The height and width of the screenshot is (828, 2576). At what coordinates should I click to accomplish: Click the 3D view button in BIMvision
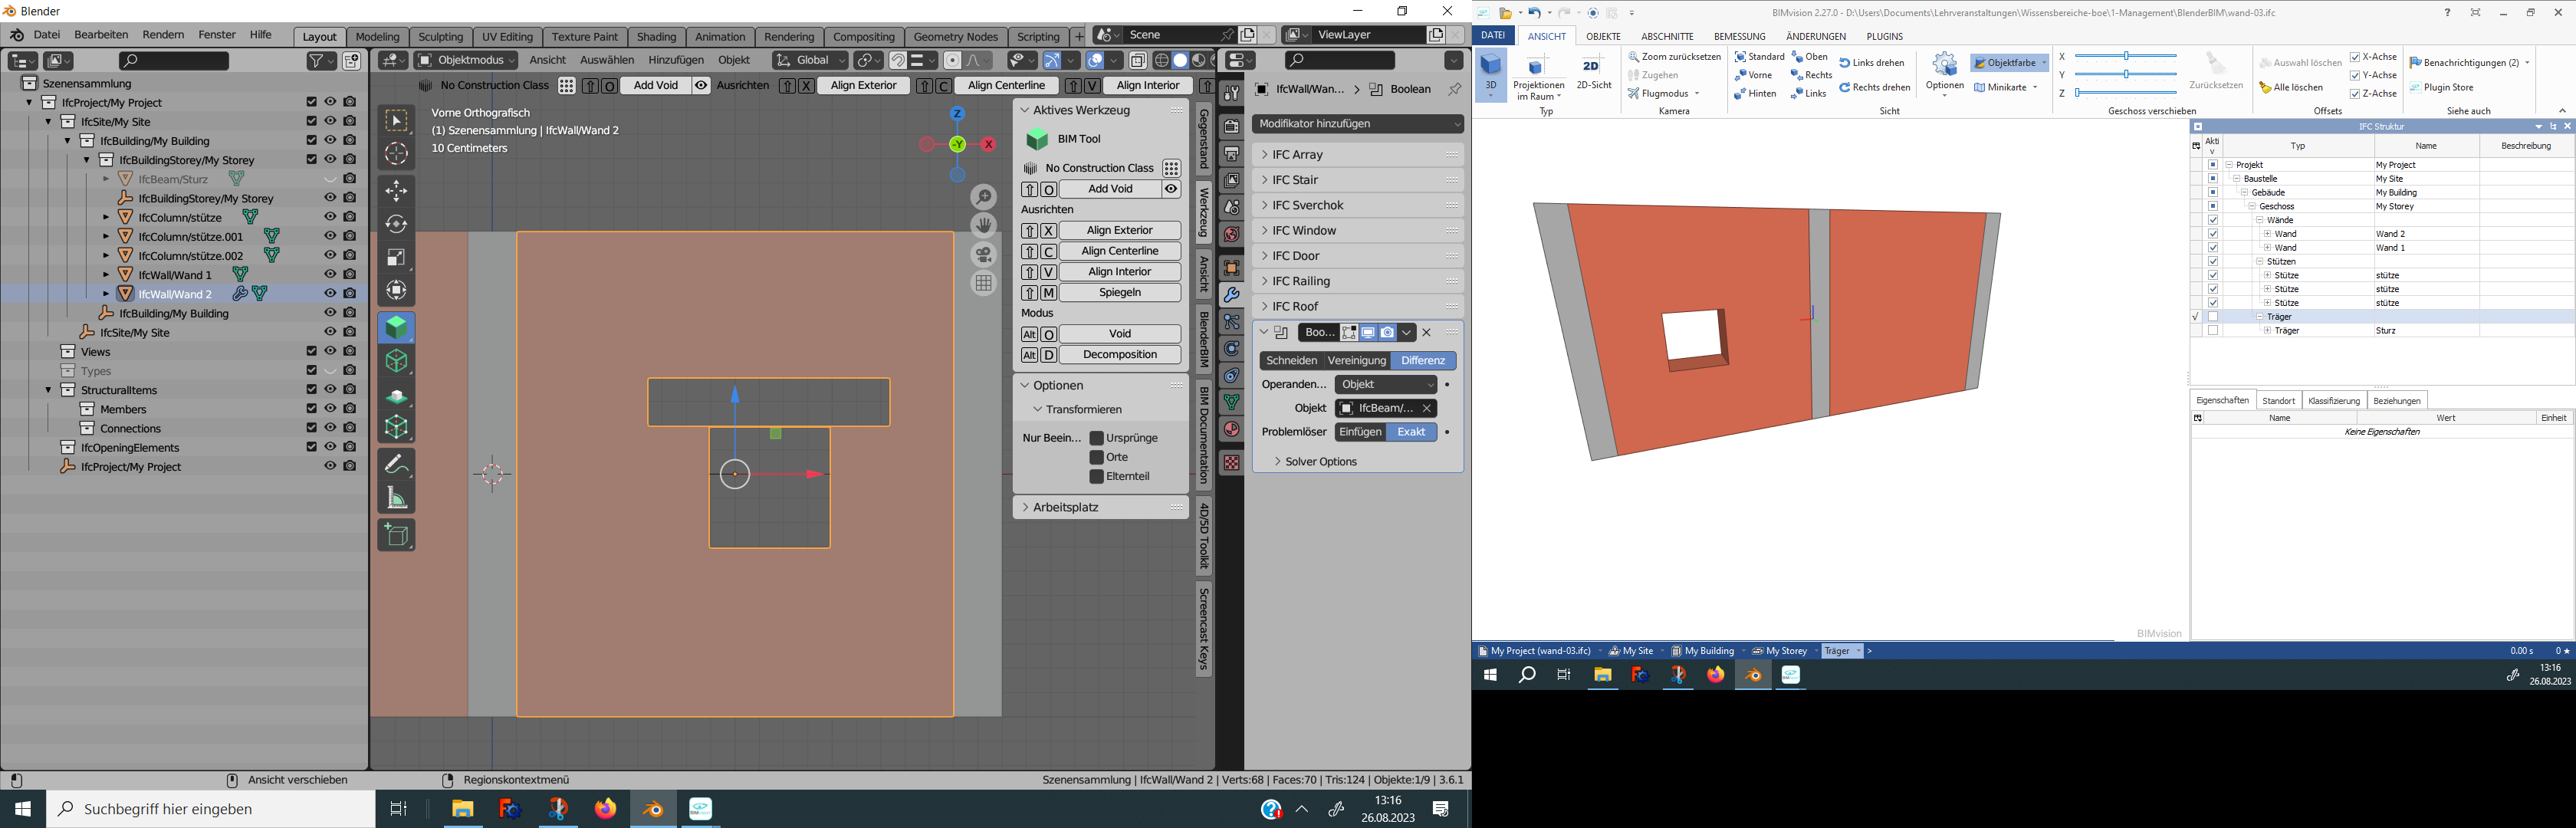(1491, 75)
